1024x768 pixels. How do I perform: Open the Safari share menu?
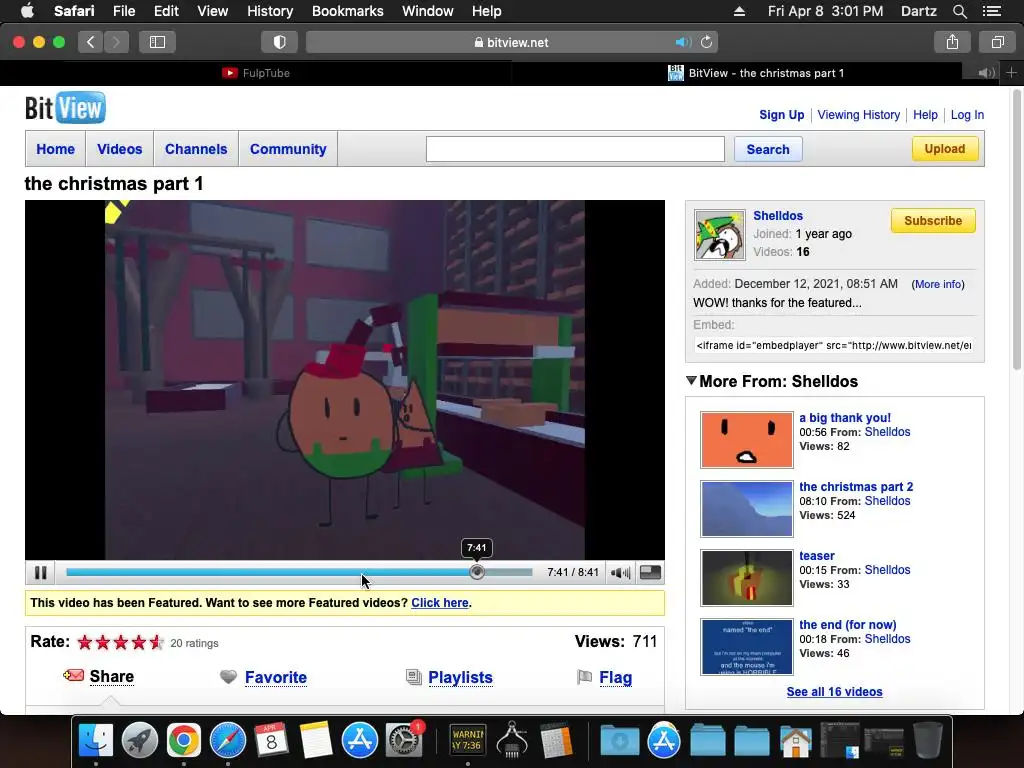(x=952, y=42)
